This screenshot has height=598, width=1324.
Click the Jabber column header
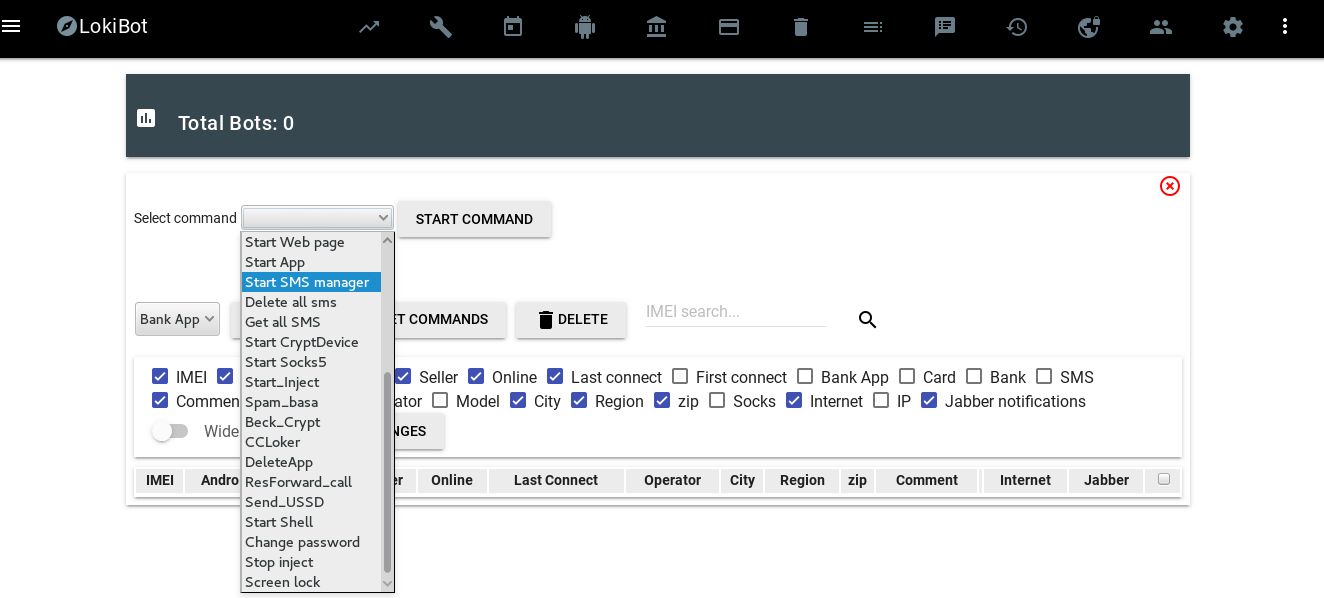click(x=1106, y=480)
